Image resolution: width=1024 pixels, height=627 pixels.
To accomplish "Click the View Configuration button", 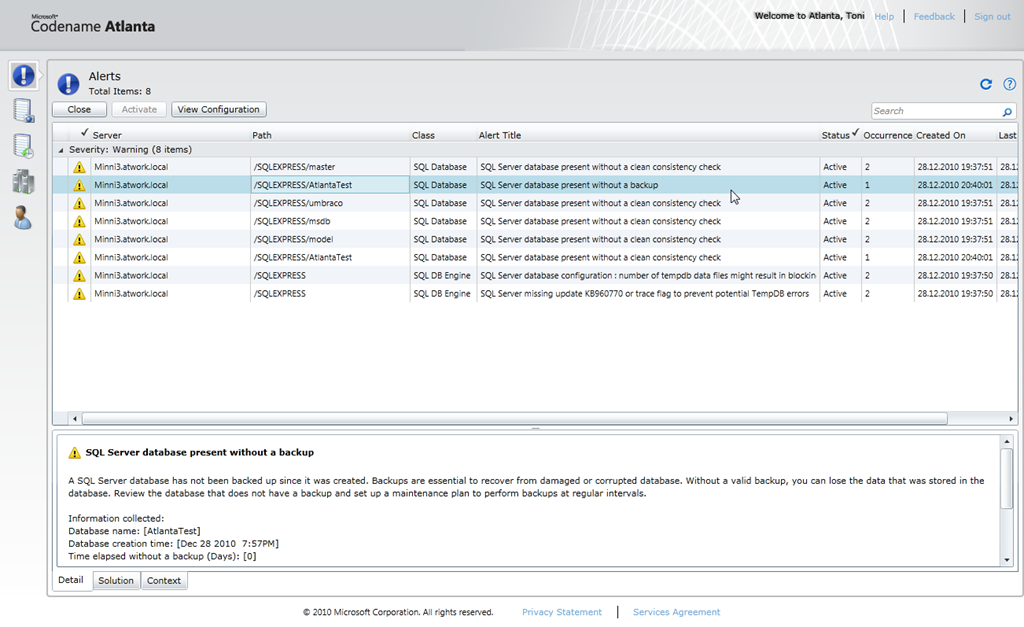I will pyautogui.click(x=218, y=110).
